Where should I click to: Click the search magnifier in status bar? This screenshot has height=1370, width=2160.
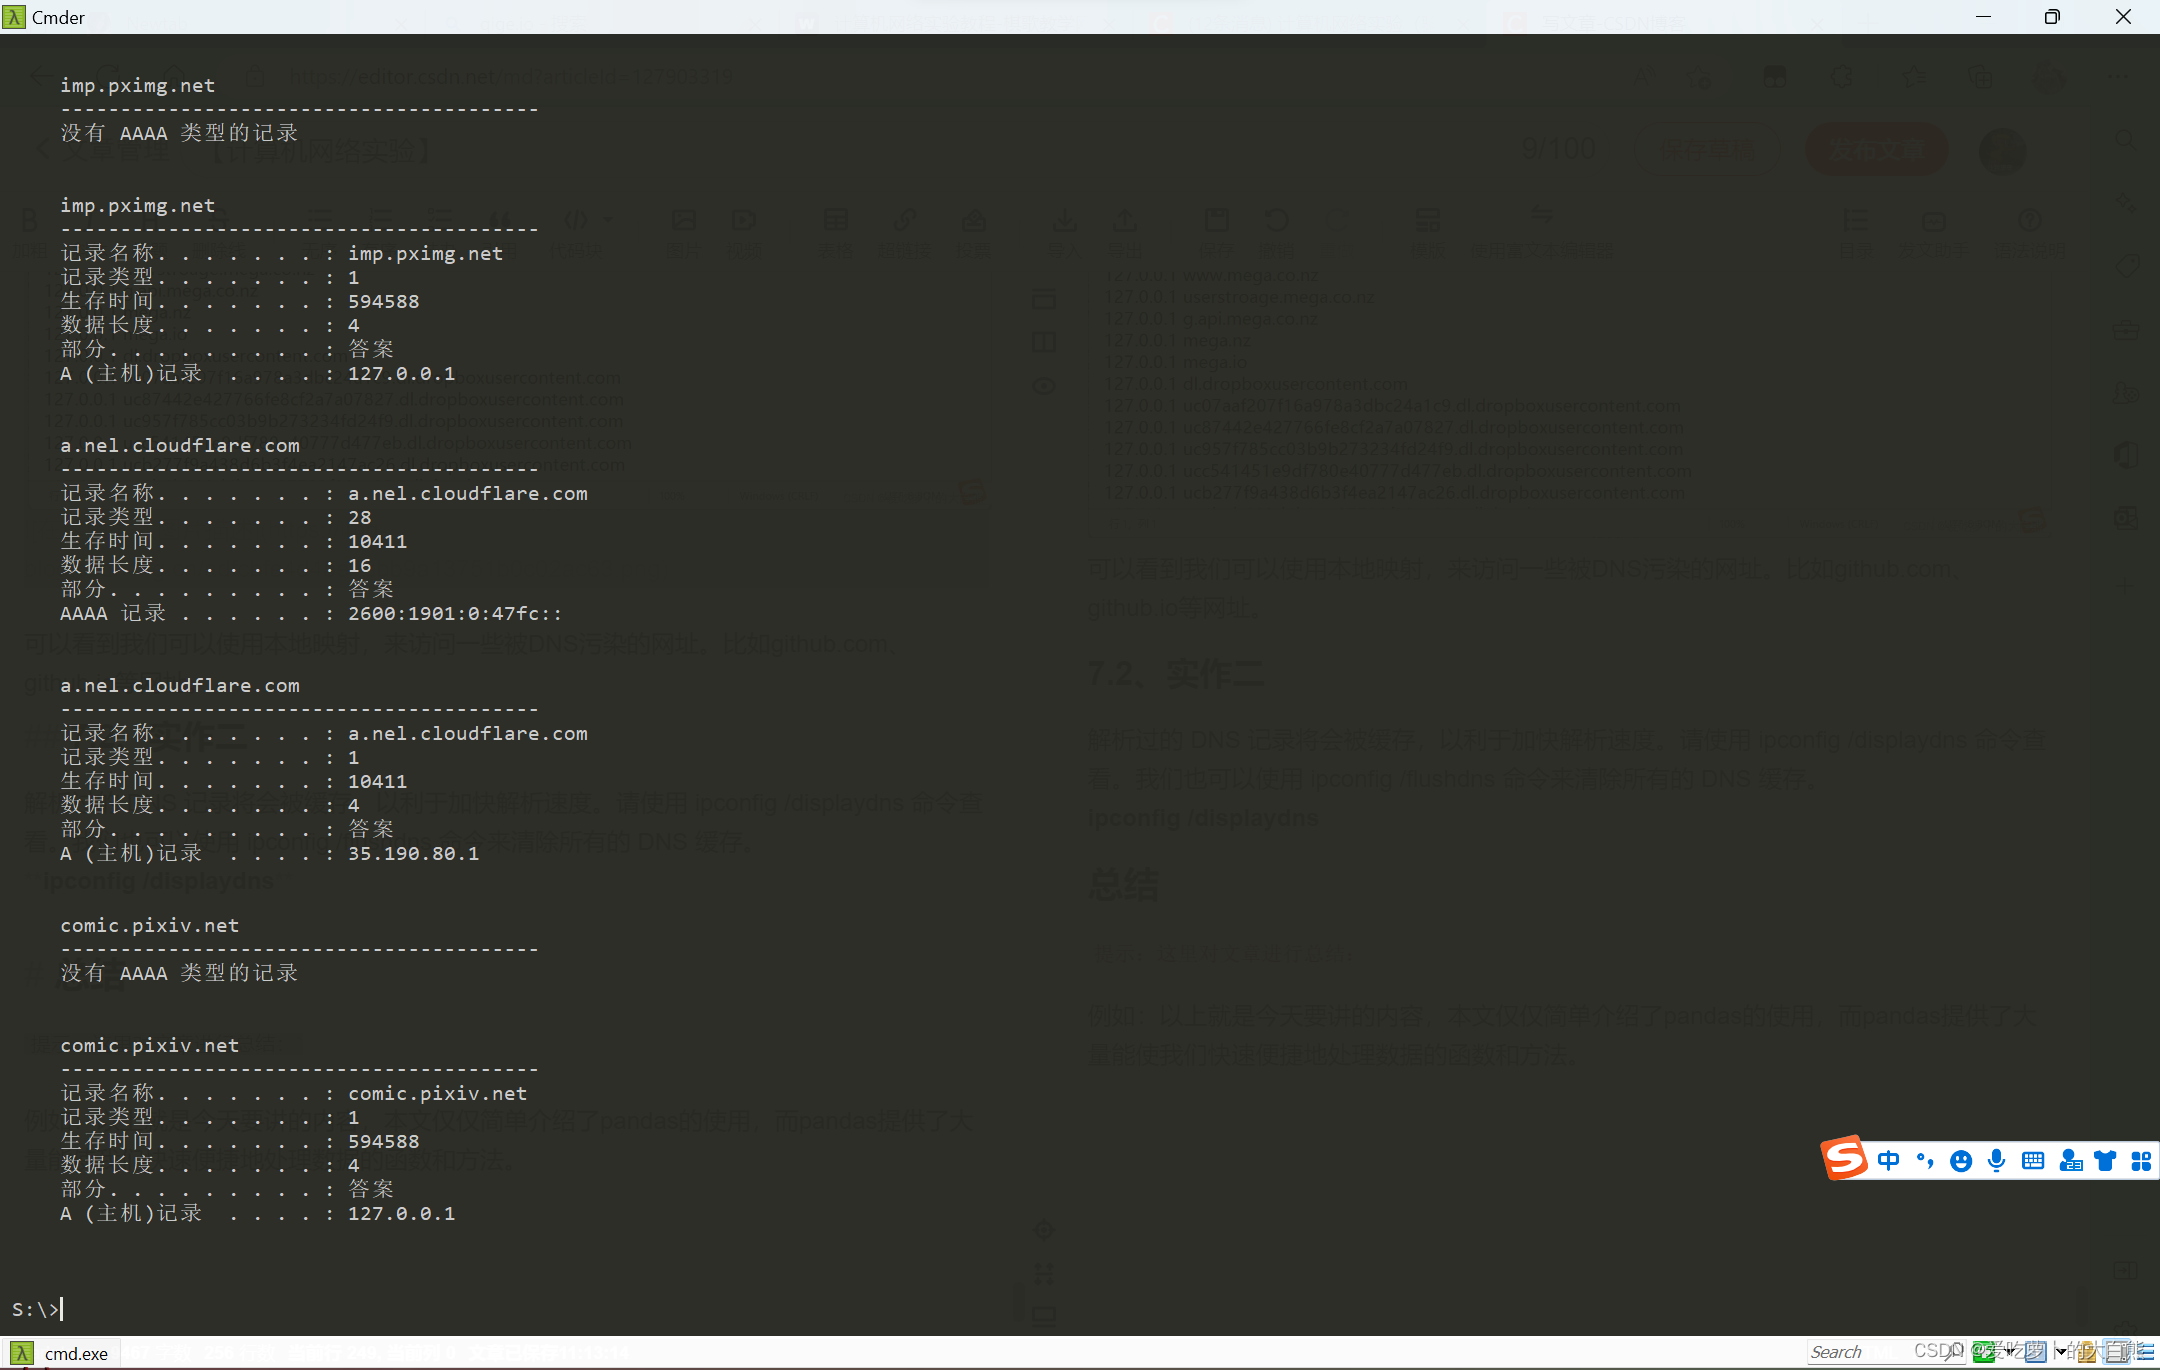point(1953,1352)
